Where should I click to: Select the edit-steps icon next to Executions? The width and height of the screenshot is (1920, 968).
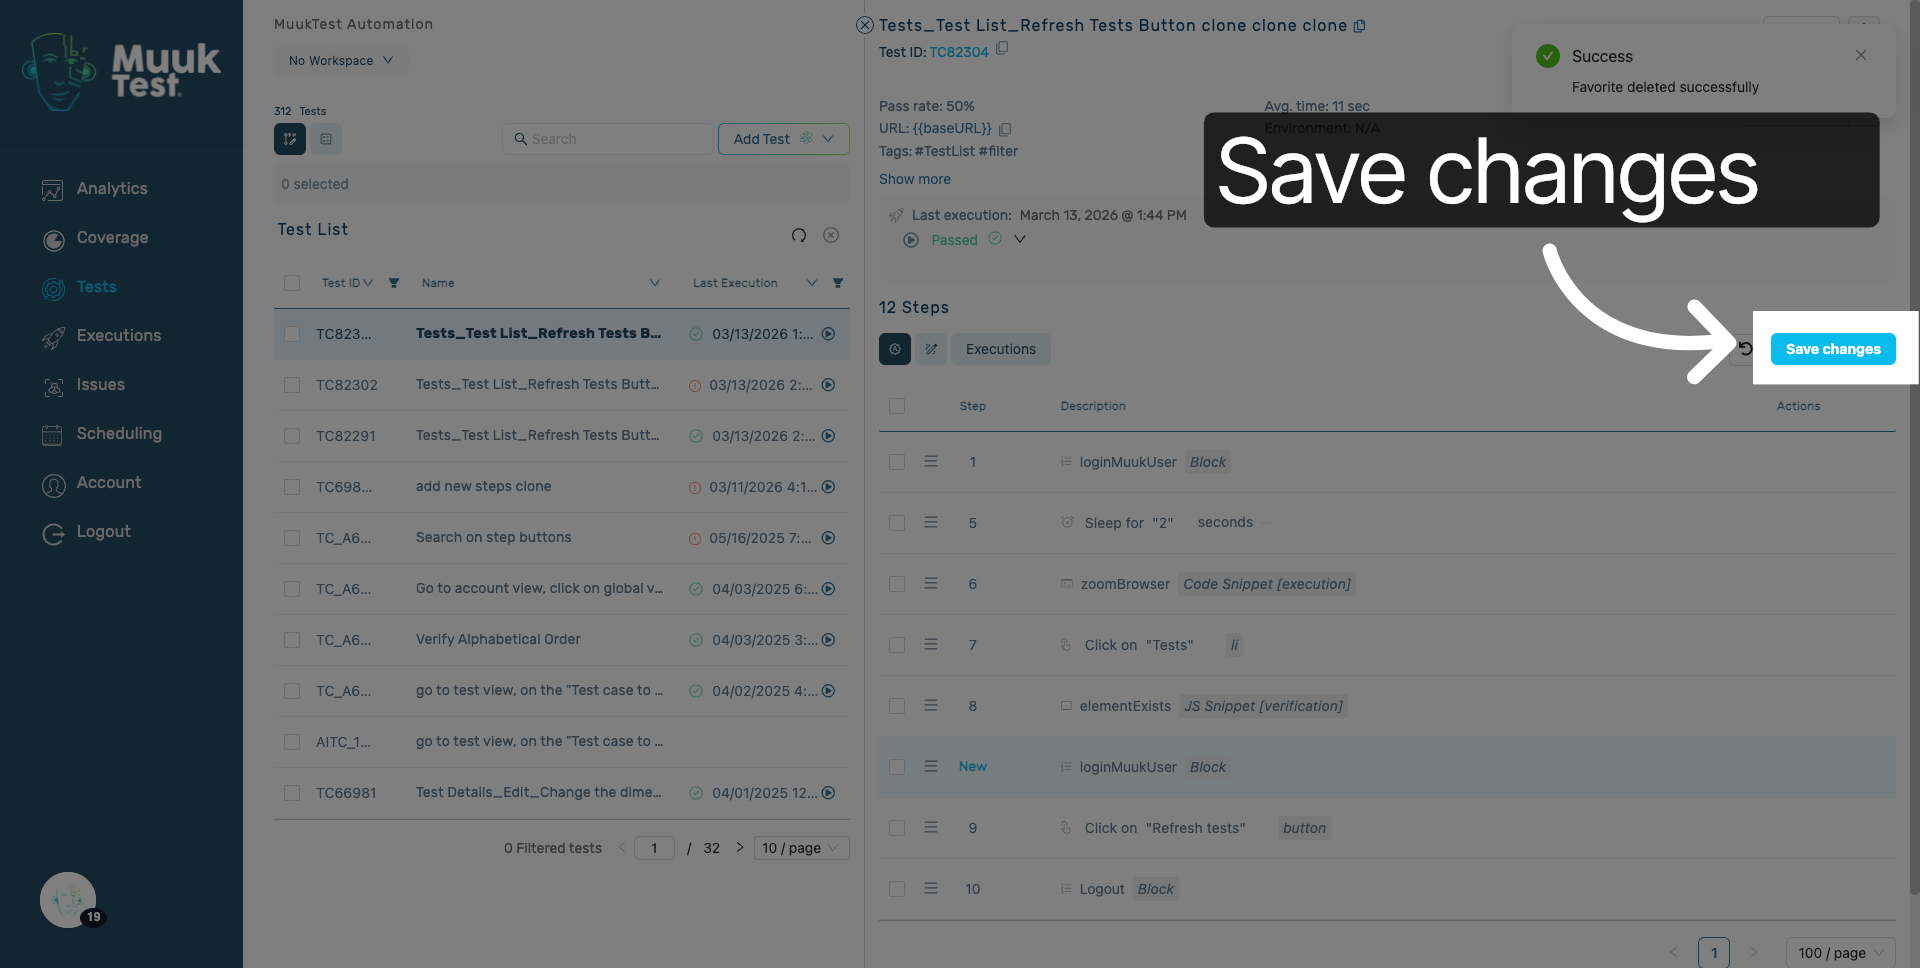931,349
